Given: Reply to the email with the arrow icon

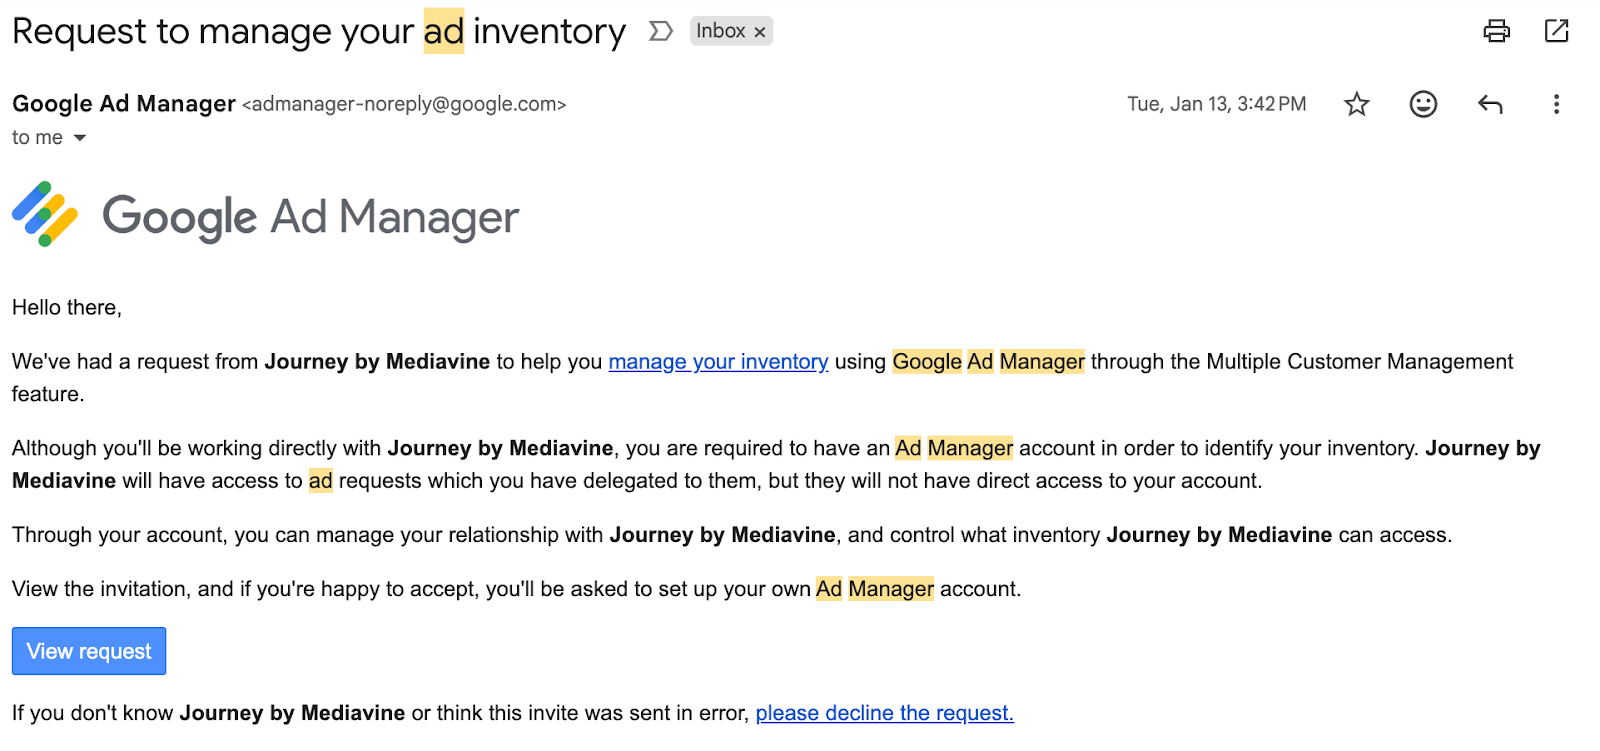Looking at the screenshot, I should (1490, 104).
